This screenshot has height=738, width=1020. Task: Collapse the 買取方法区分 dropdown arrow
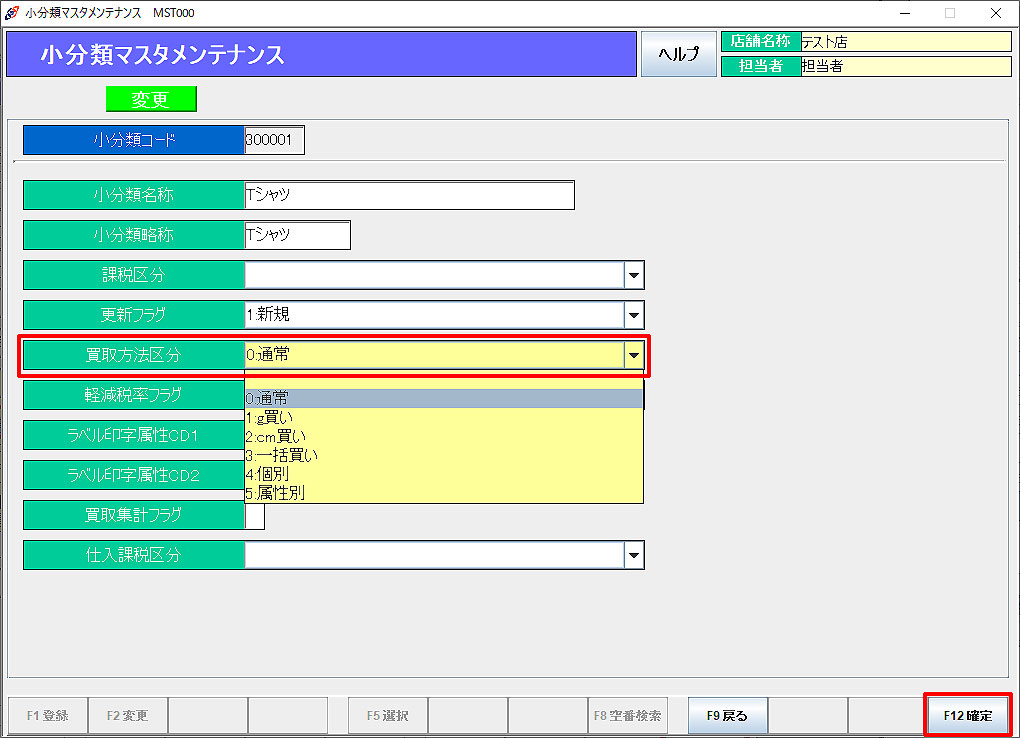[633, 355]
